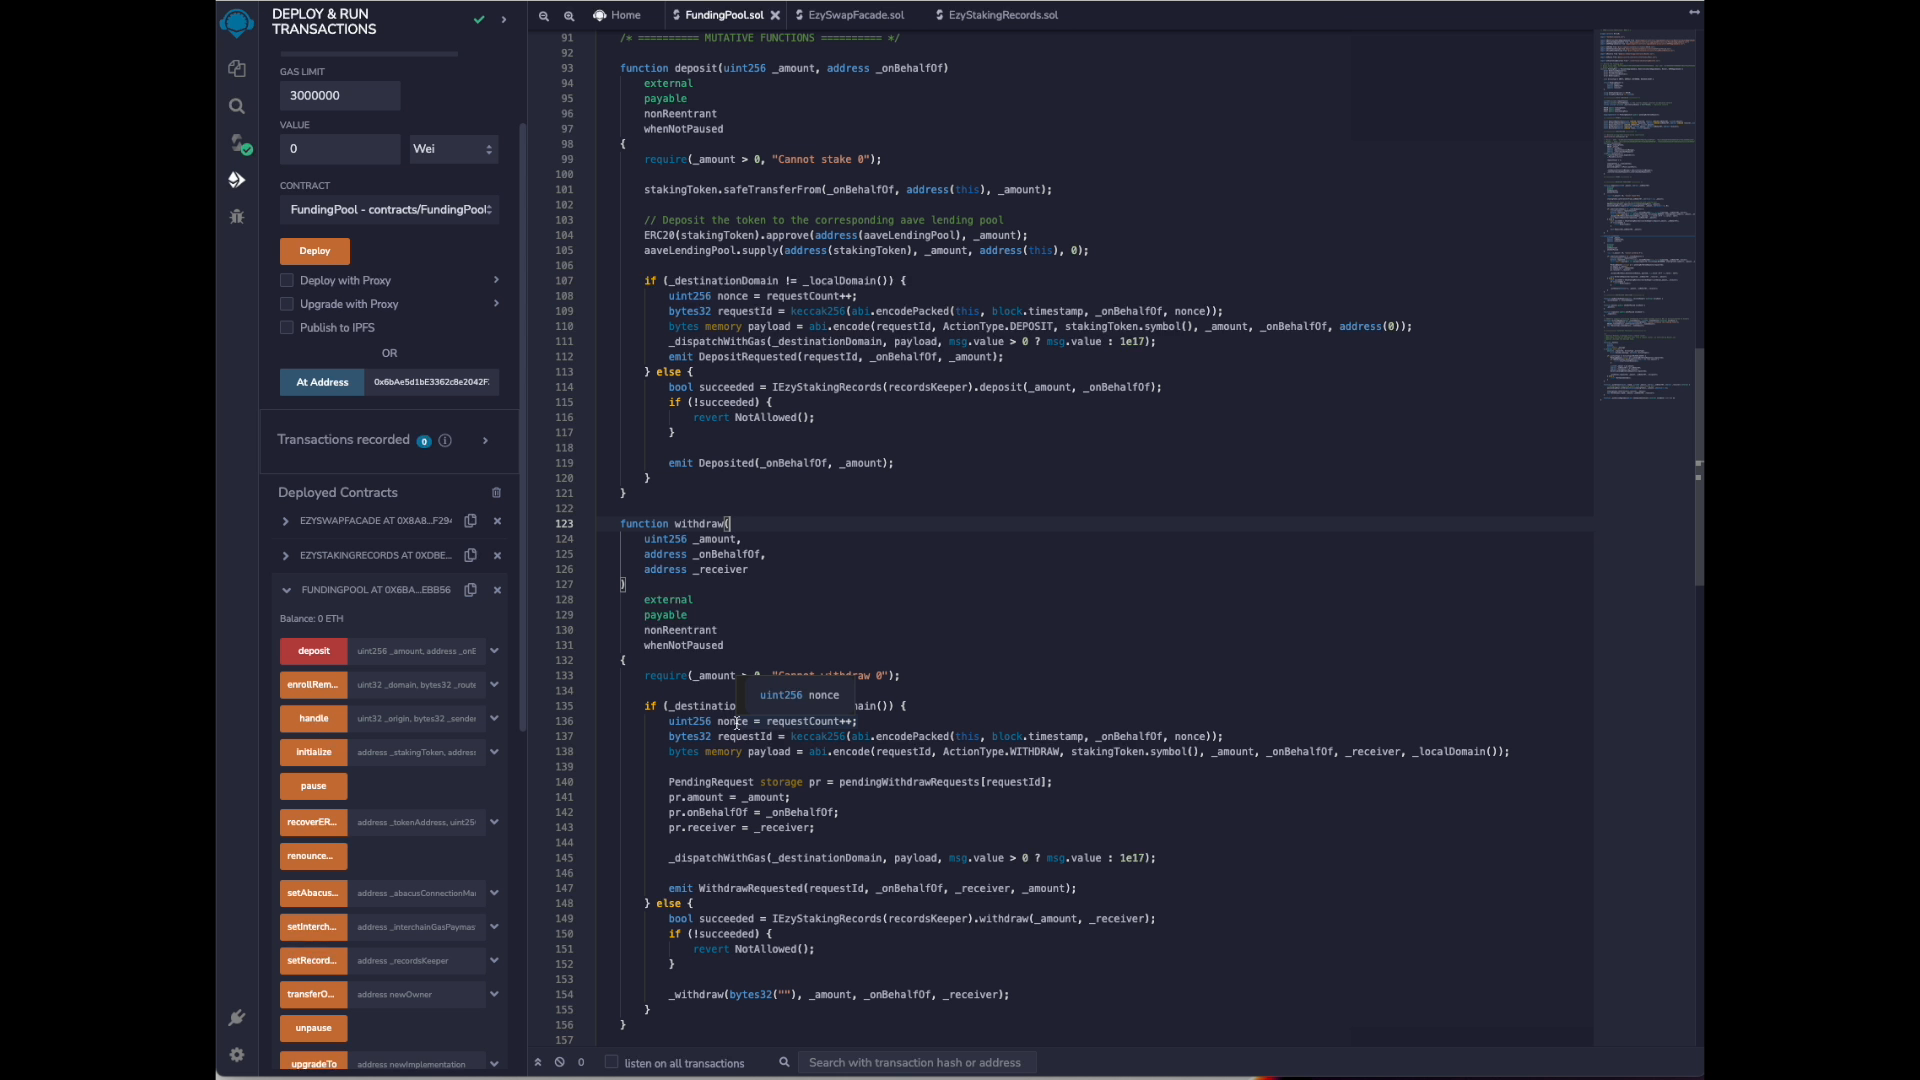Click the orange Deploy button

(x=315, y=251)
